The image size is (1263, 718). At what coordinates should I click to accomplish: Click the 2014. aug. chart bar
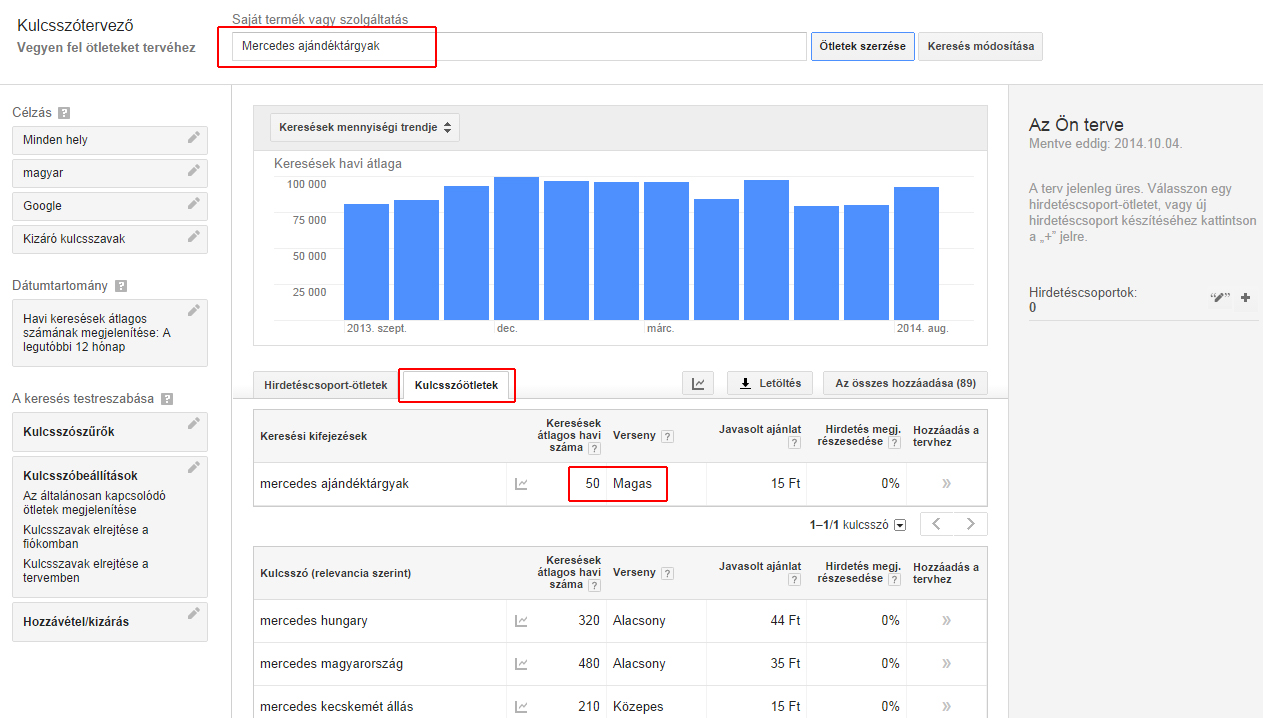tap(916, 253)
